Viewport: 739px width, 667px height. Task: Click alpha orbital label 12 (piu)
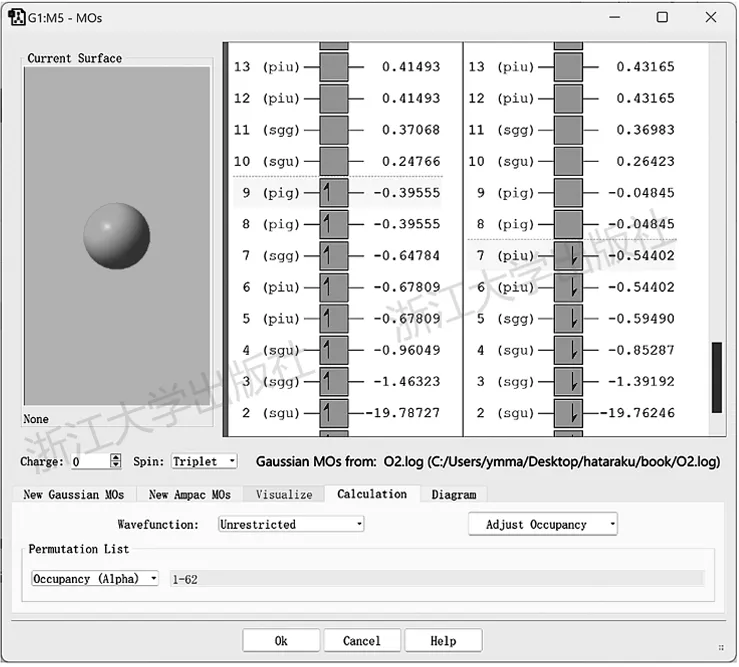pos(266,99)
